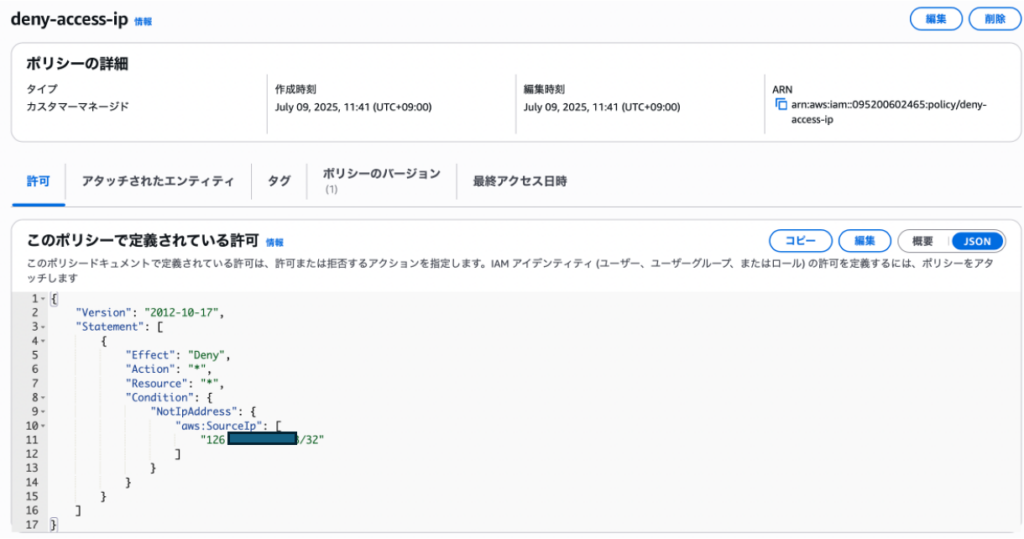This screenshot has width=1024, height=539.
Task: Collapse the root brace at line 1
Action: (x=42, y=299)
